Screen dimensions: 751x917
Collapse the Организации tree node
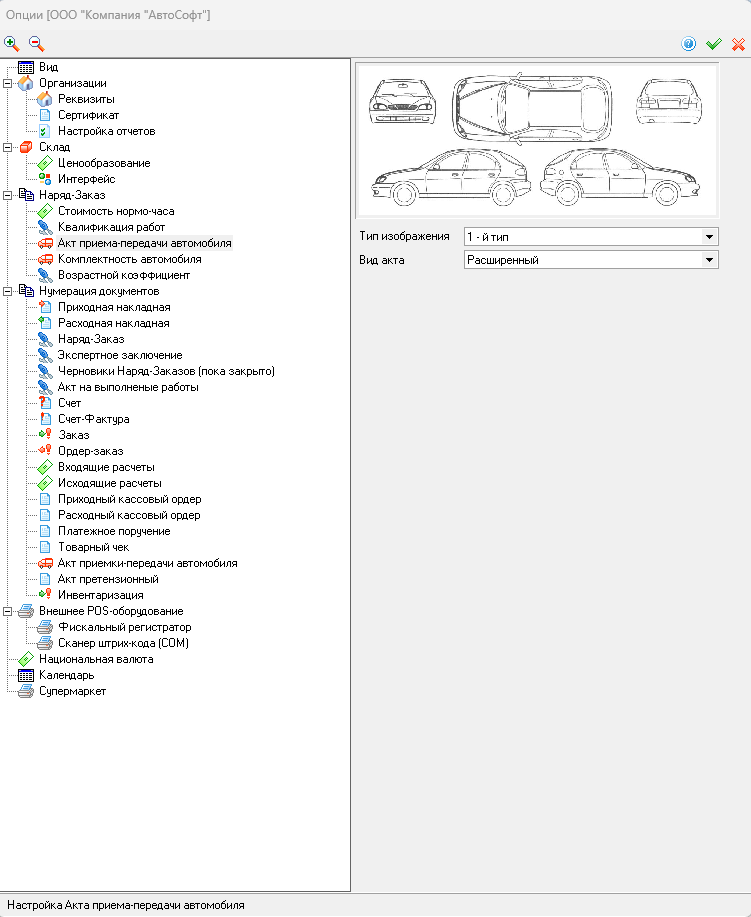pos(7,84)
